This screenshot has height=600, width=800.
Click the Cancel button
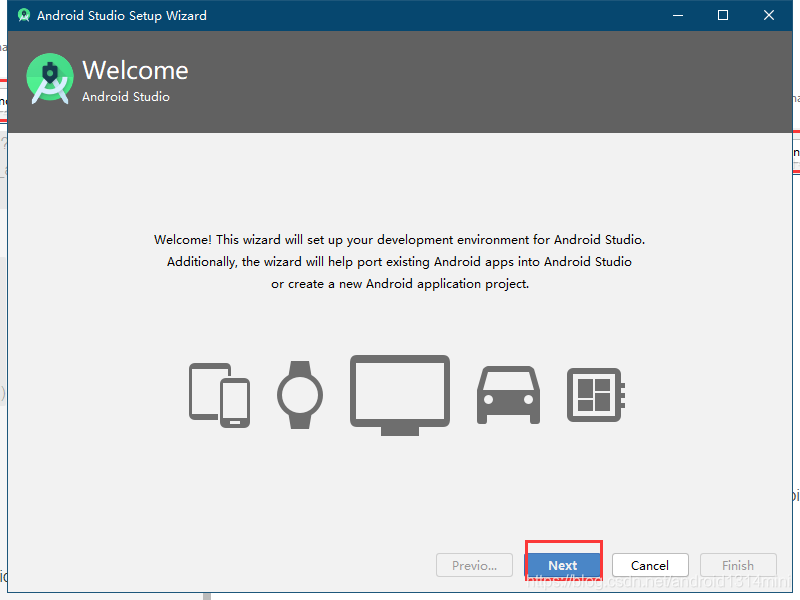pos(650,565)
